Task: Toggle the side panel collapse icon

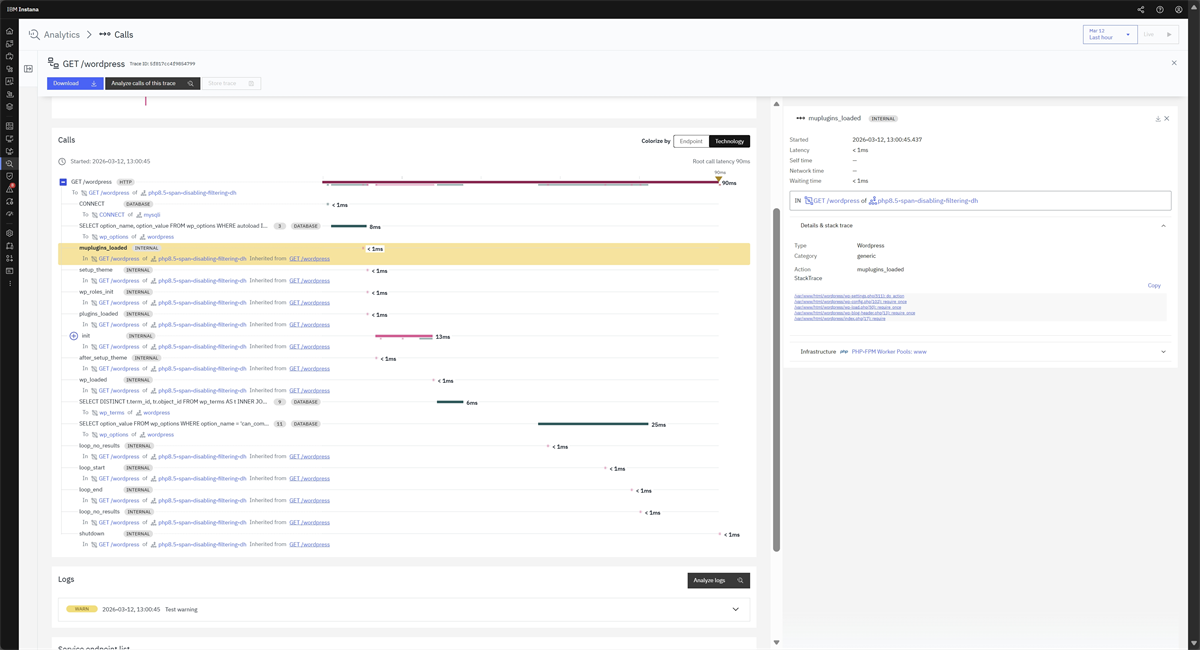Action: (29, 69)
